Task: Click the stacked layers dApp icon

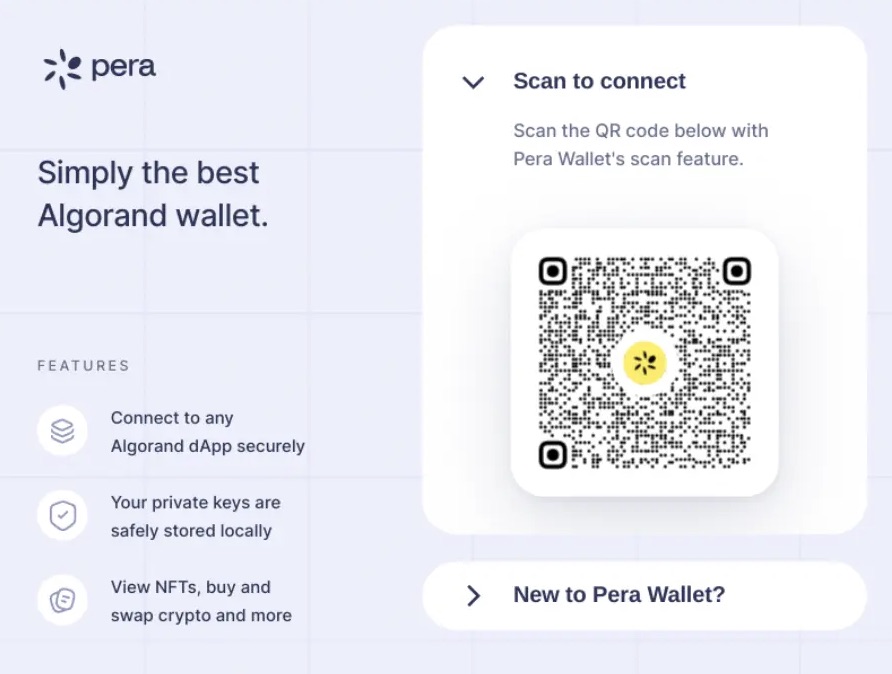Action: pyautogui.click(x=63, y=431)
